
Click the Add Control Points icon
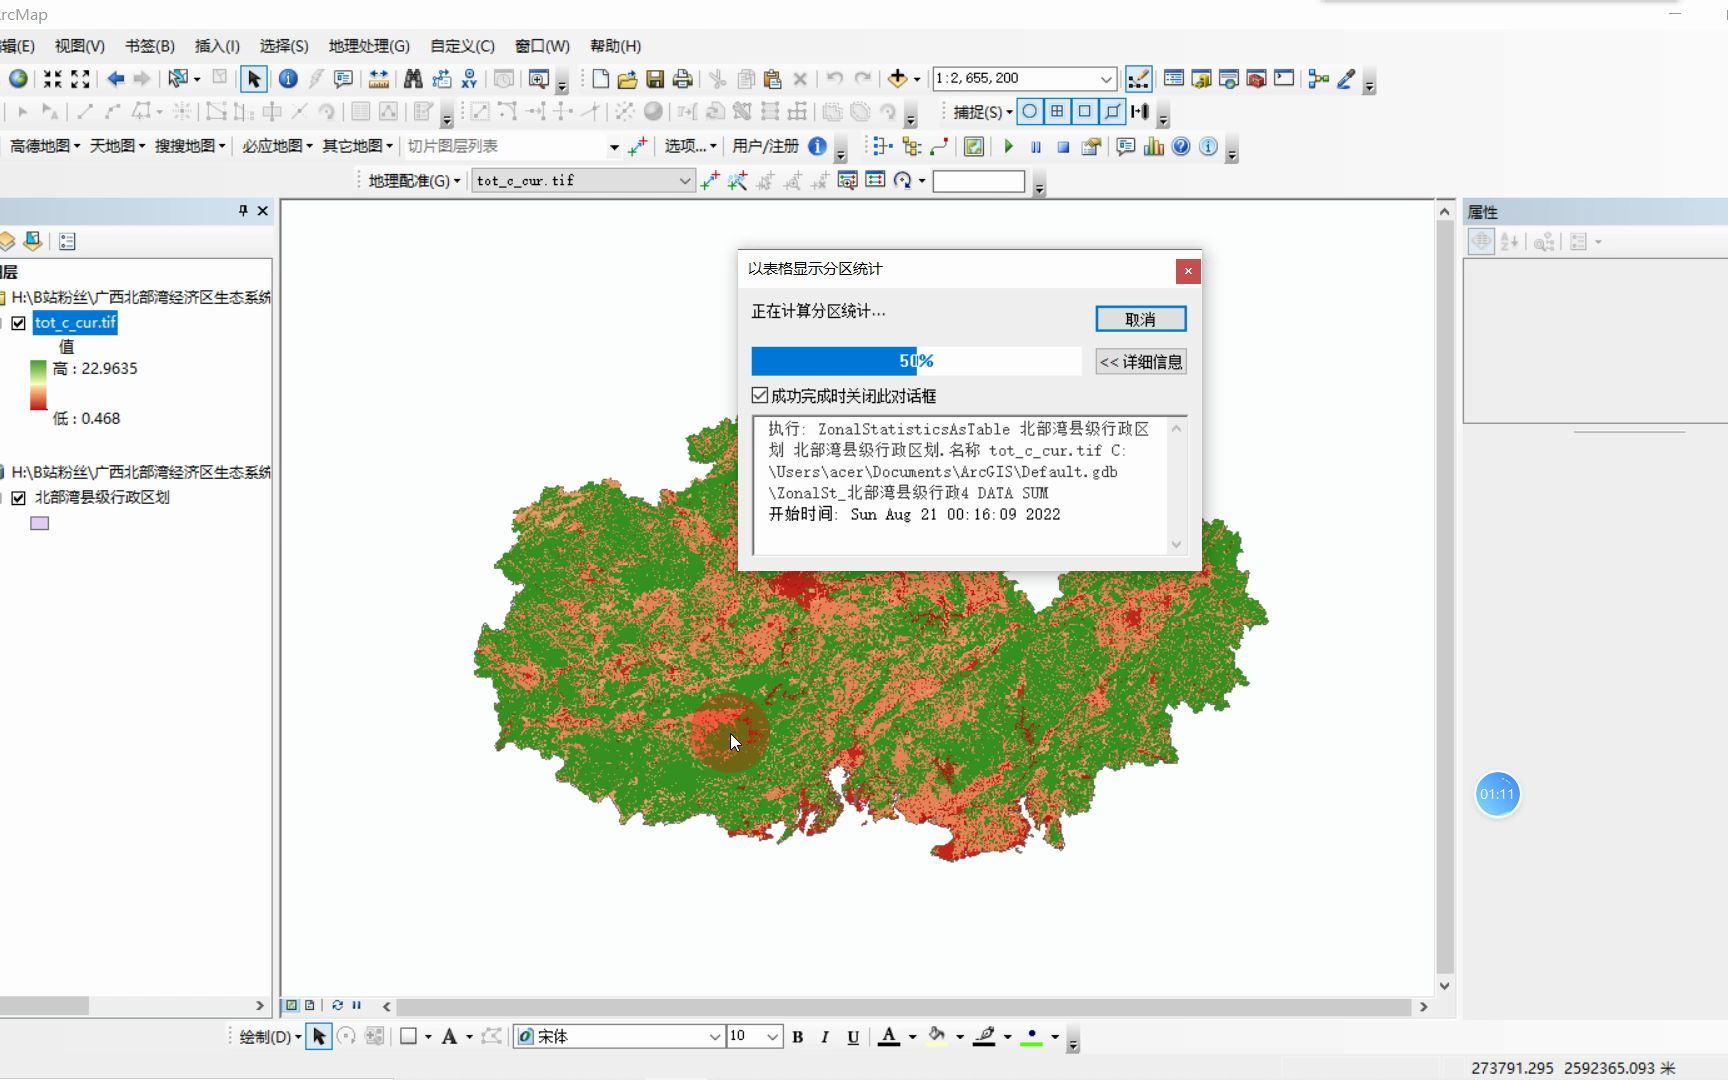pyautogui.click(x=710, y=181)
